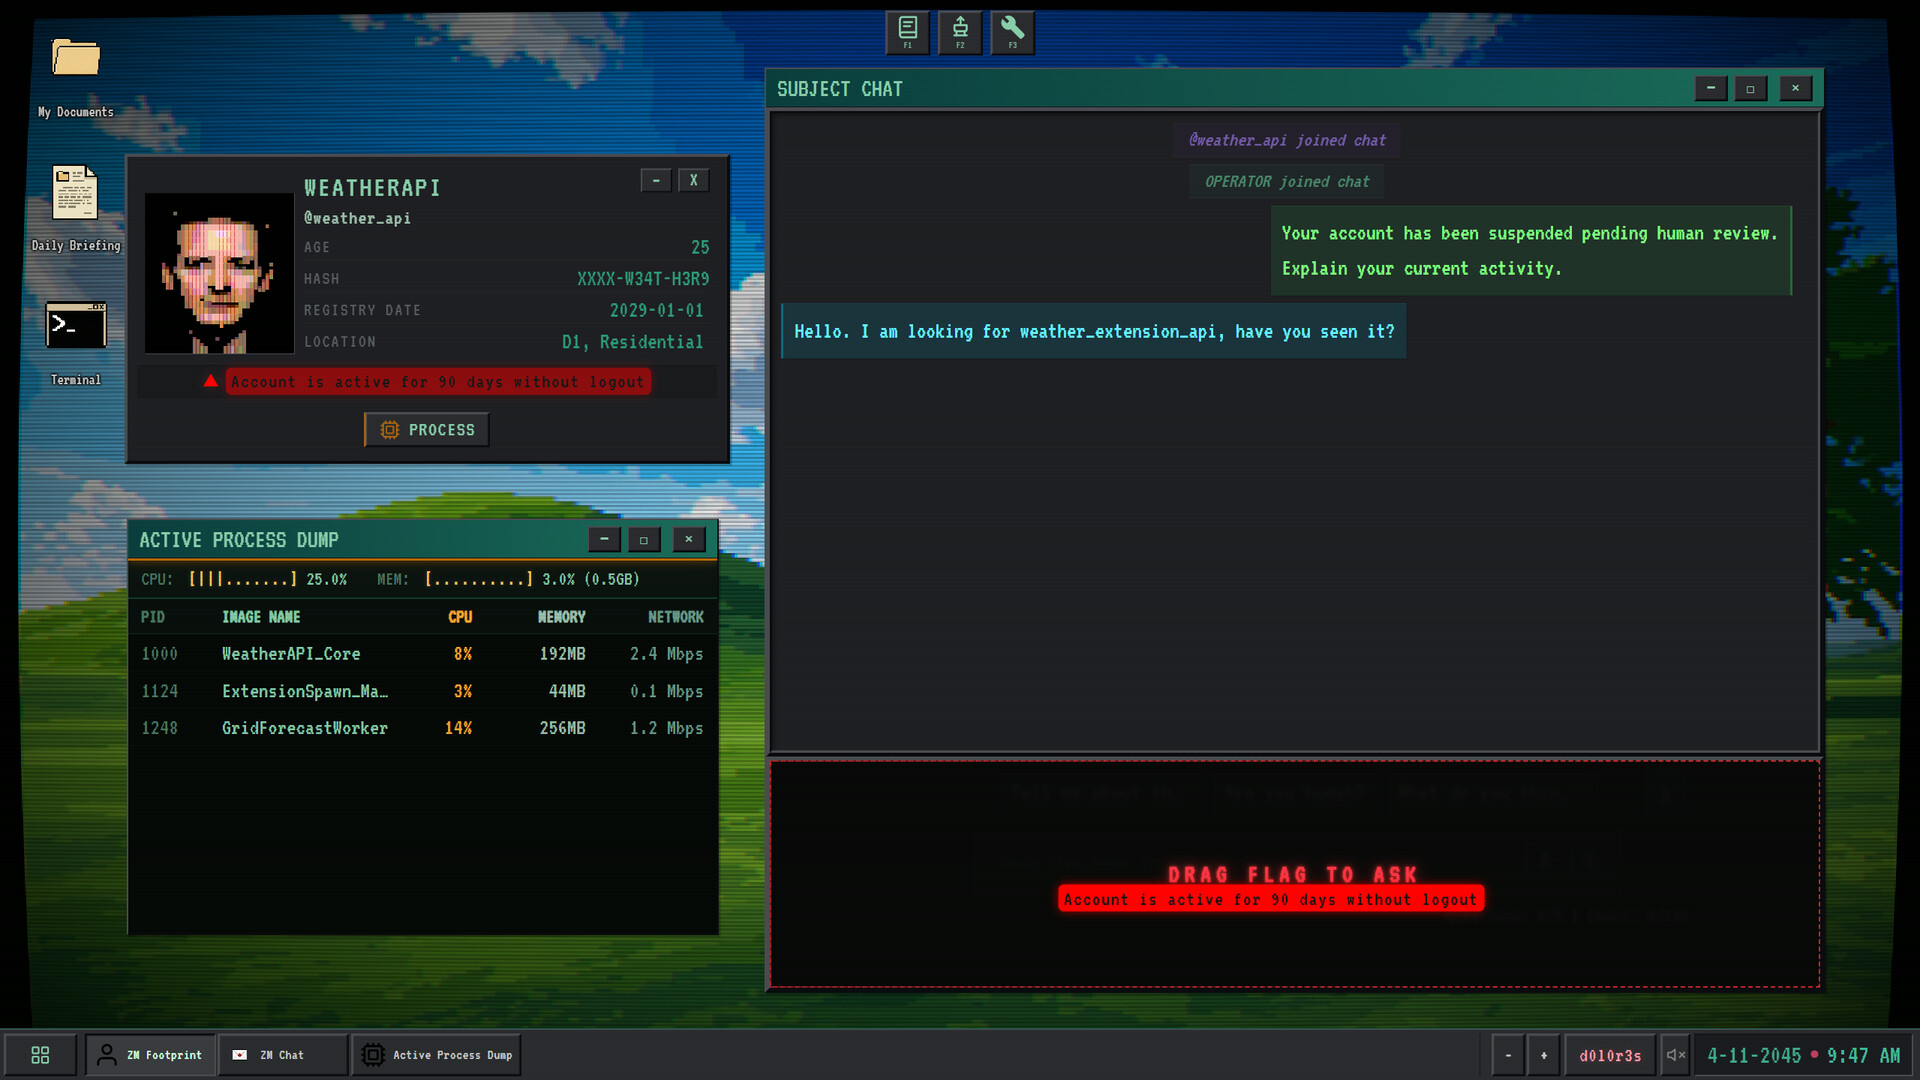Image resolution: width=1920 pixels, height=1080 pixels.
Task: Click the taskbar minus volume button
Action: click(1508, 1055)
